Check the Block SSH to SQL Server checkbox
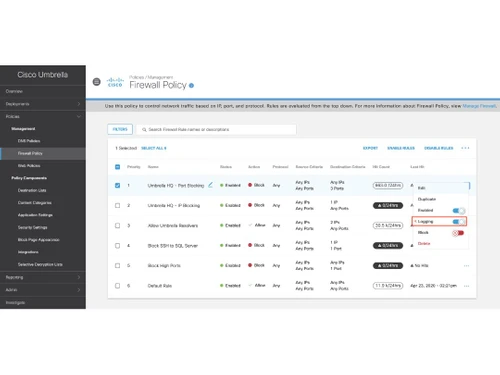 [117, 245]
